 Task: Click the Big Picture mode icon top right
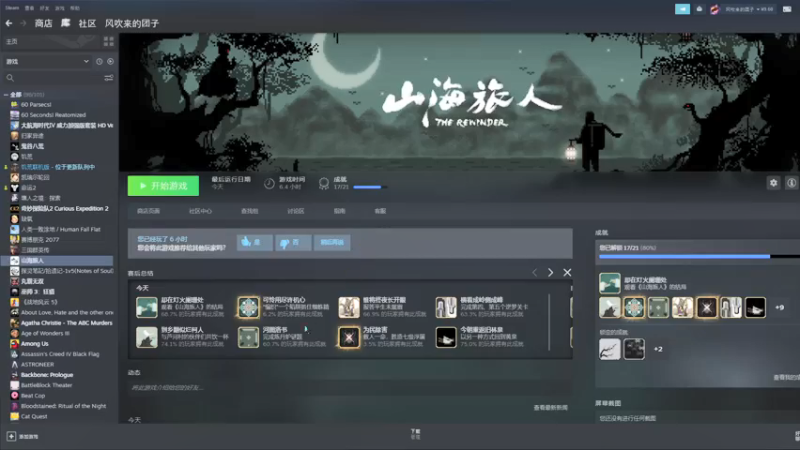[787, 9]
